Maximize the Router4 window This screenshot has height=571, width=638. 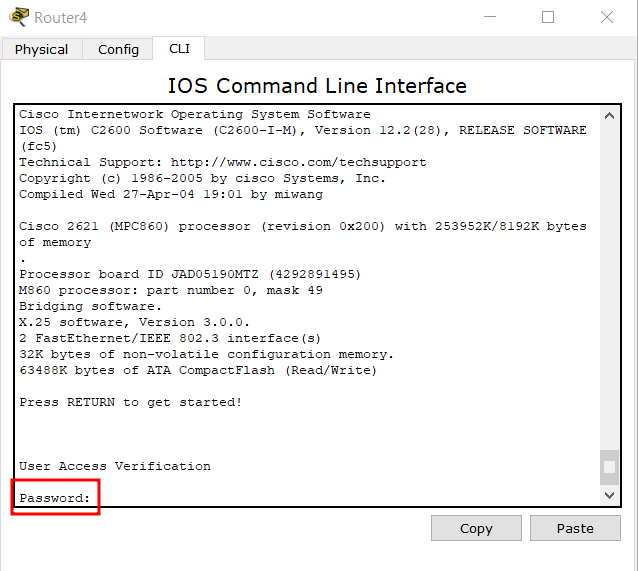[x=548, y=17]
